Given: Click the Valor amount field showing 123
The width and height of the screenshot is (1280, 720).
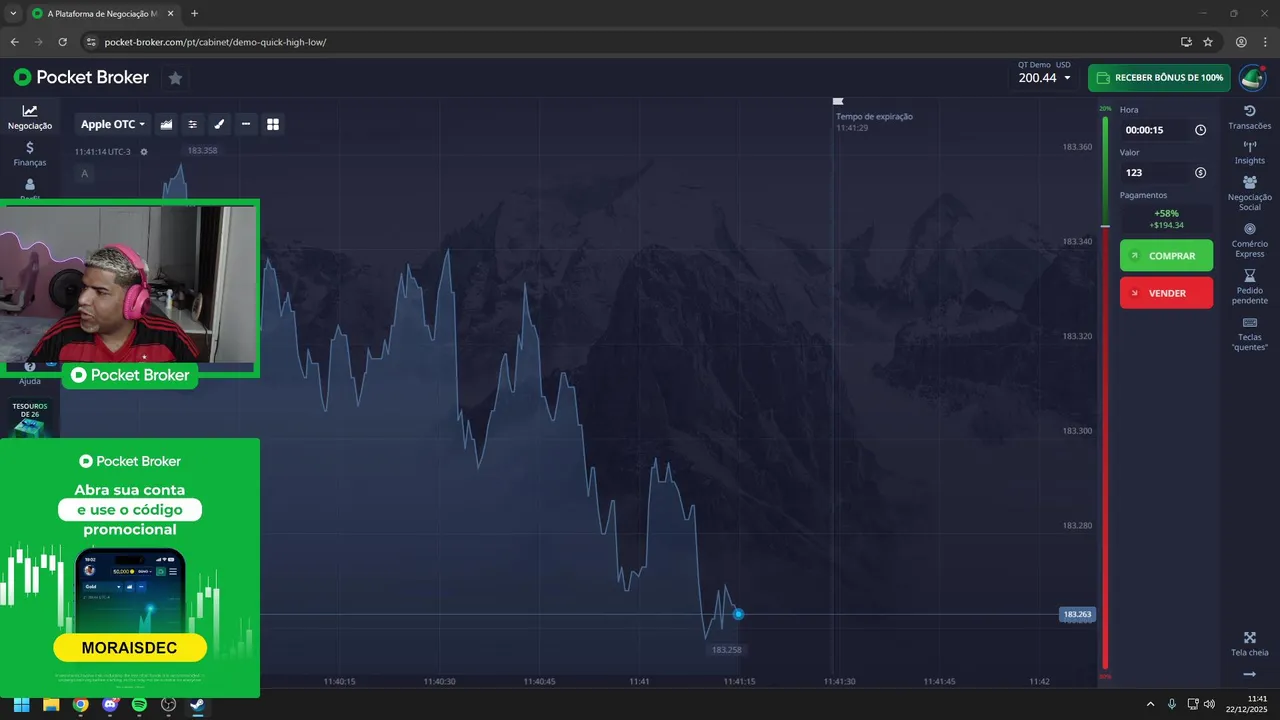Looking at the screenshot, I should coord(1165,172).
